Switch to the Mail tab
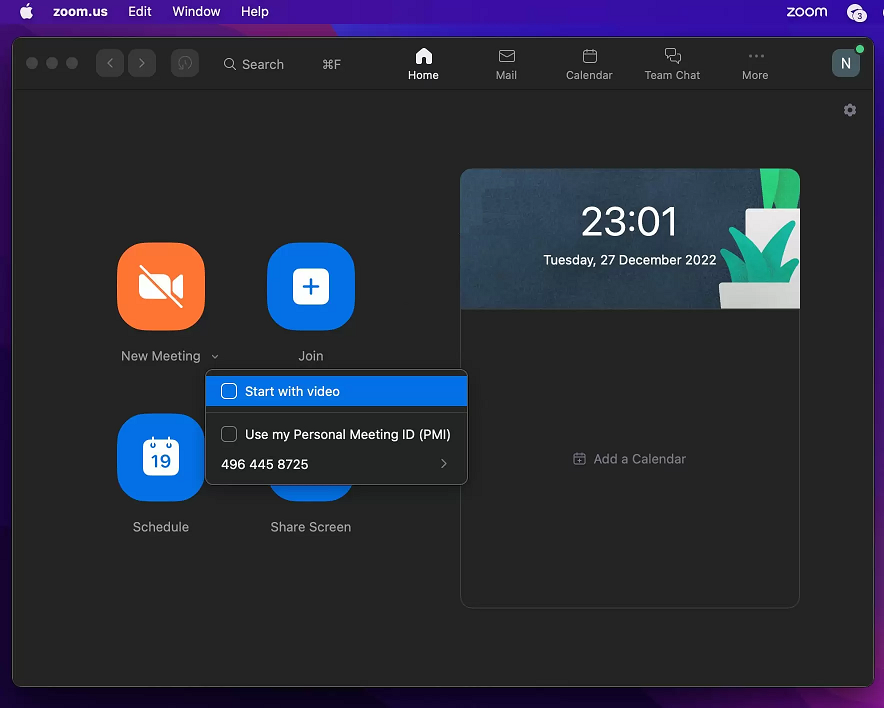This screenshot has width=884, height=708. (506, 65)
